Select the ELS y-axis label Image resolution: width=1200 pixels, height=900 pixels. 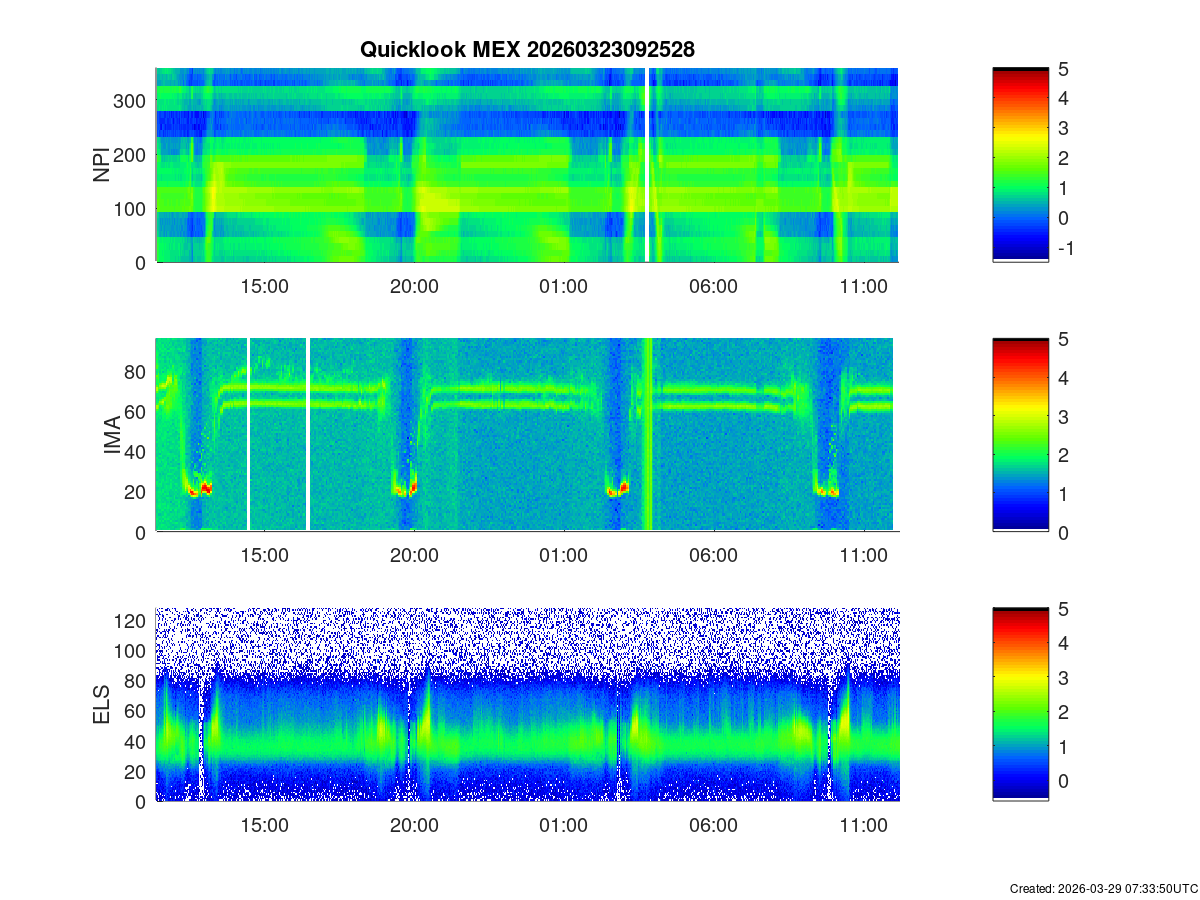click(102, 705)
